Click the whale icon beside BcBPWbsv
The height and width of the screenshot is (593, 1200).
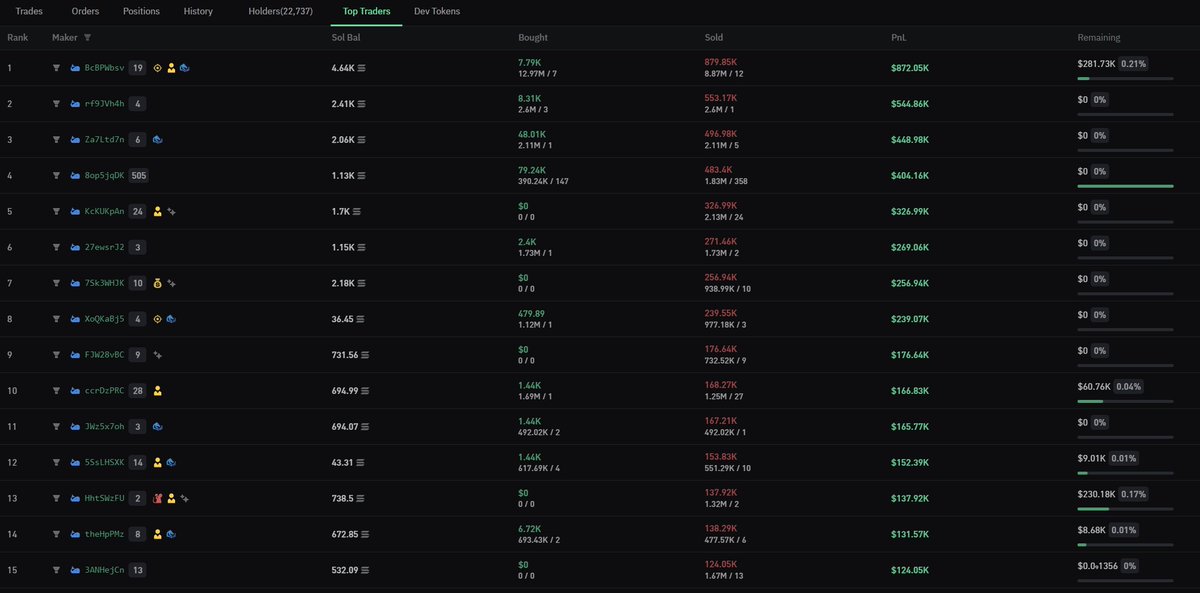pos(75,68)
